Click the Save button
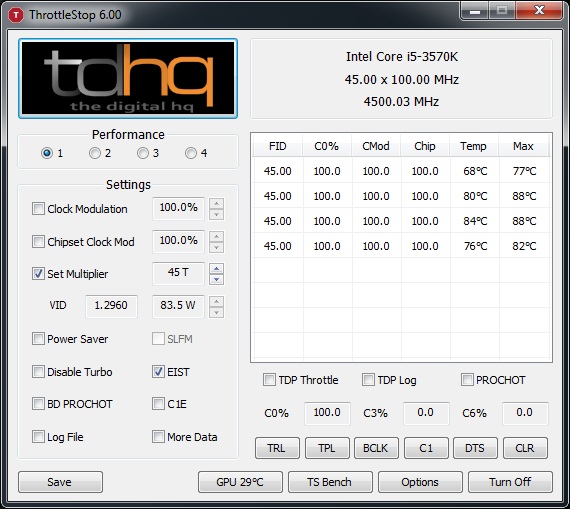The width and height of the screenshot is (570, 509). tap(60, 482)
